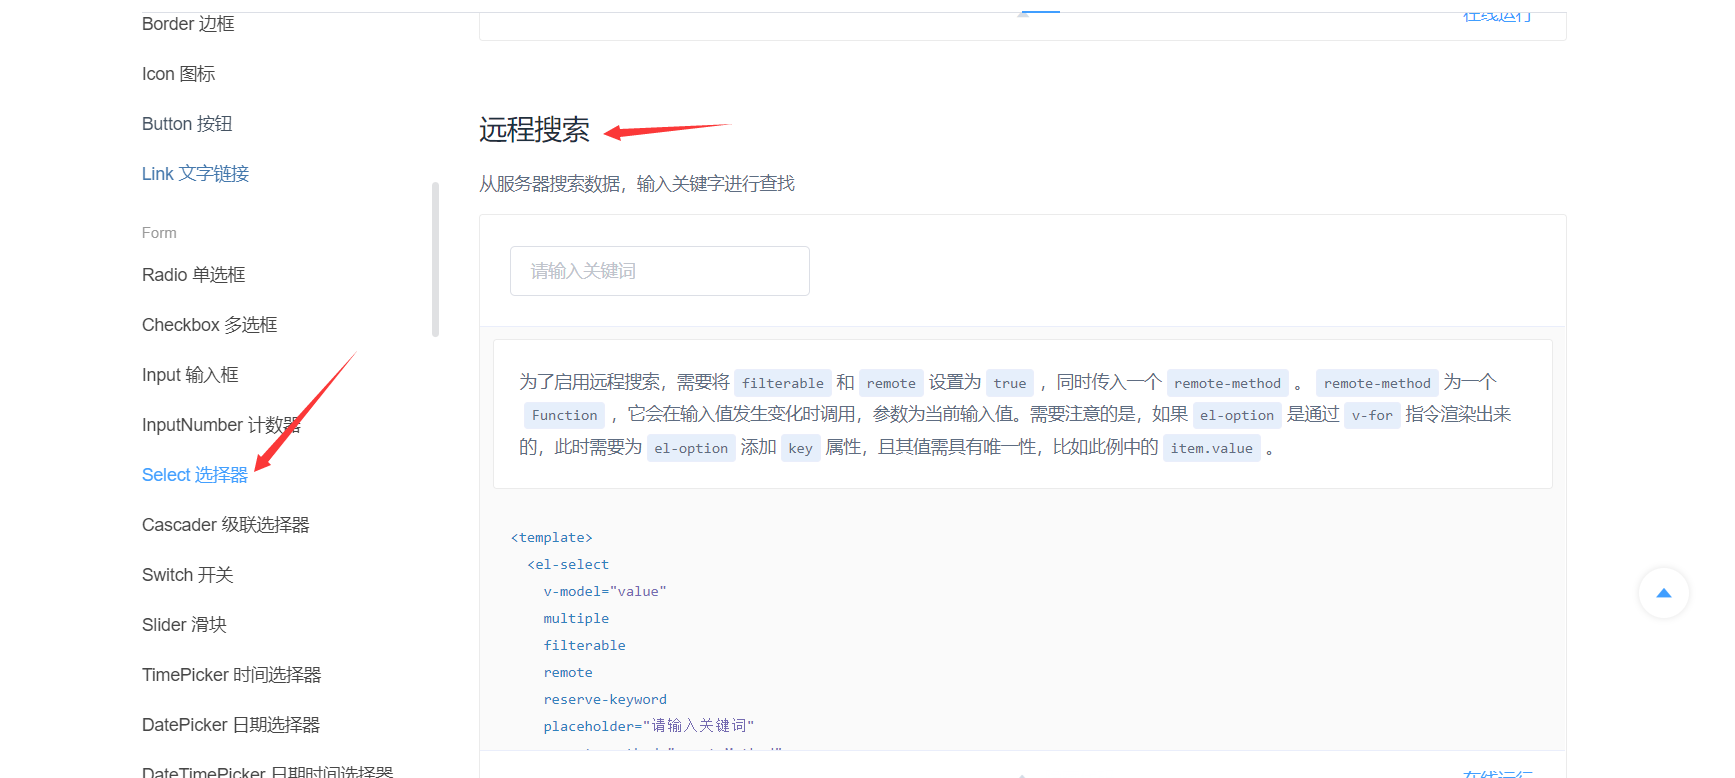1735x778 pixels.
Task: Open the Link 文字链接 docs page
Action: tap(195, 174)
